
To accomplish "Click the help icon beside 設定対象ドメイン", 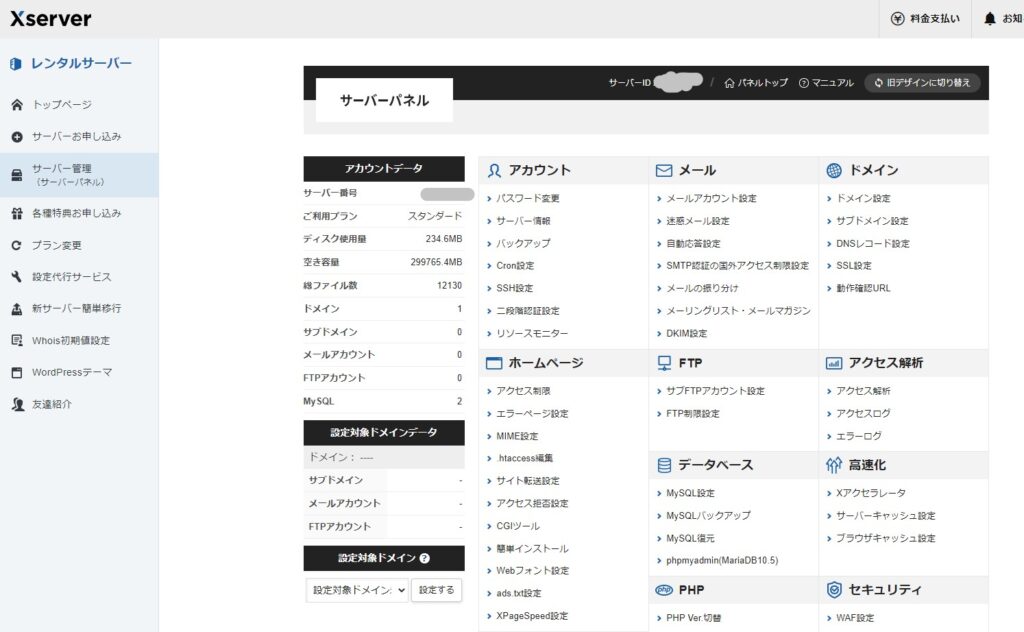I will [x=424, y=558].
